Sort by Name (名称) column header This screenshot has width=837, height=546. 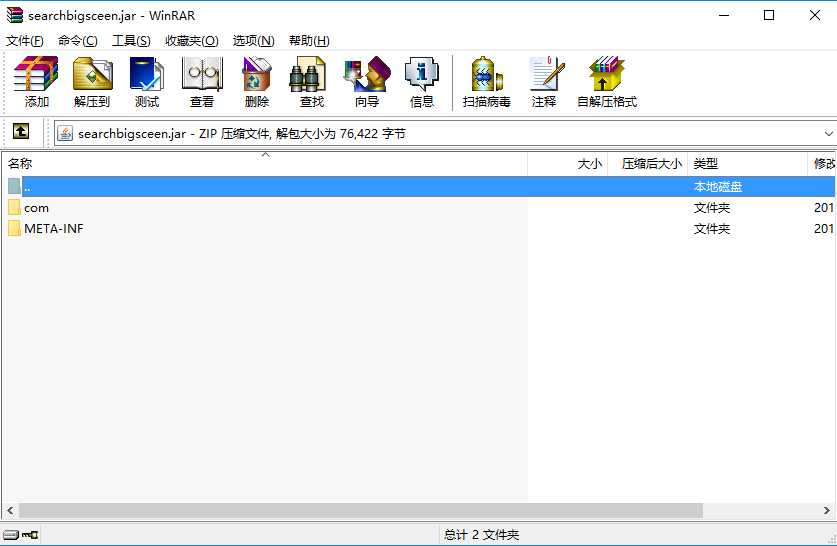pos(264,164)
